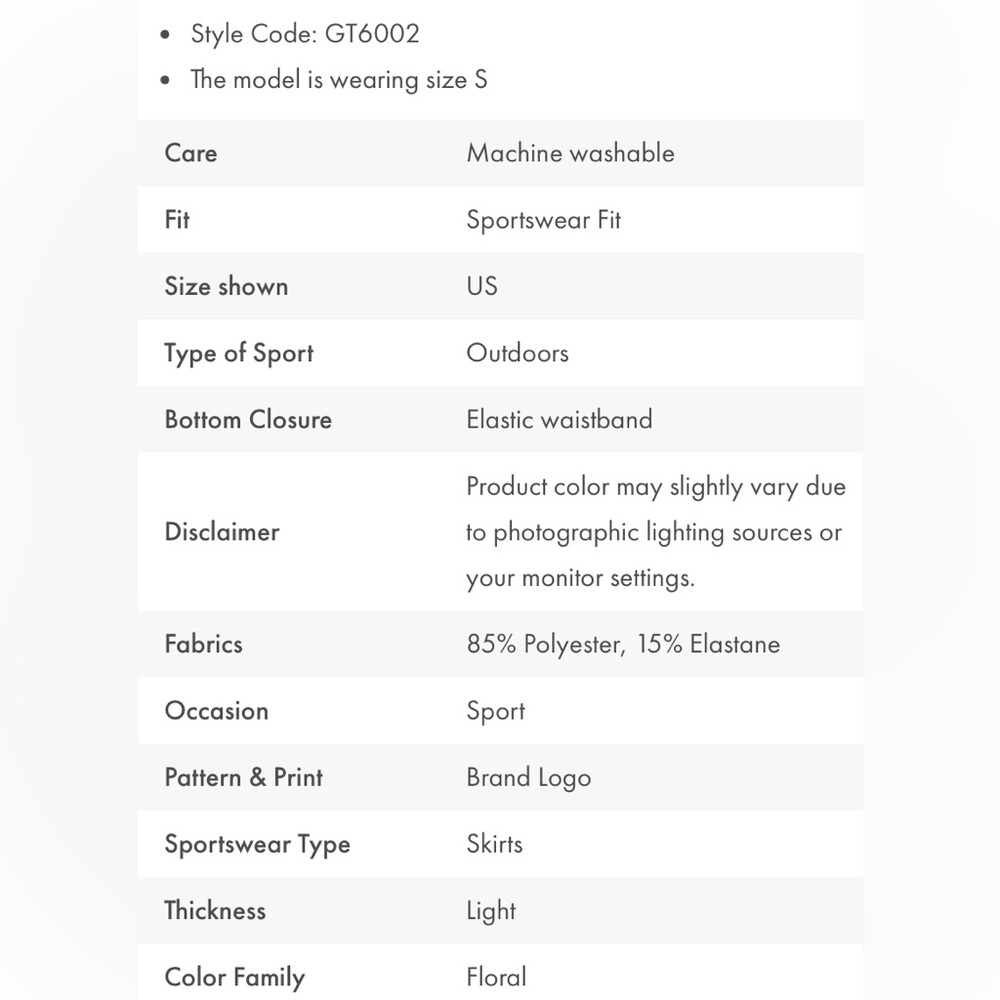The height and width of the screenshot is (1000, 1000).
Task: Click the Elastic waistband value
Action: 559,420
